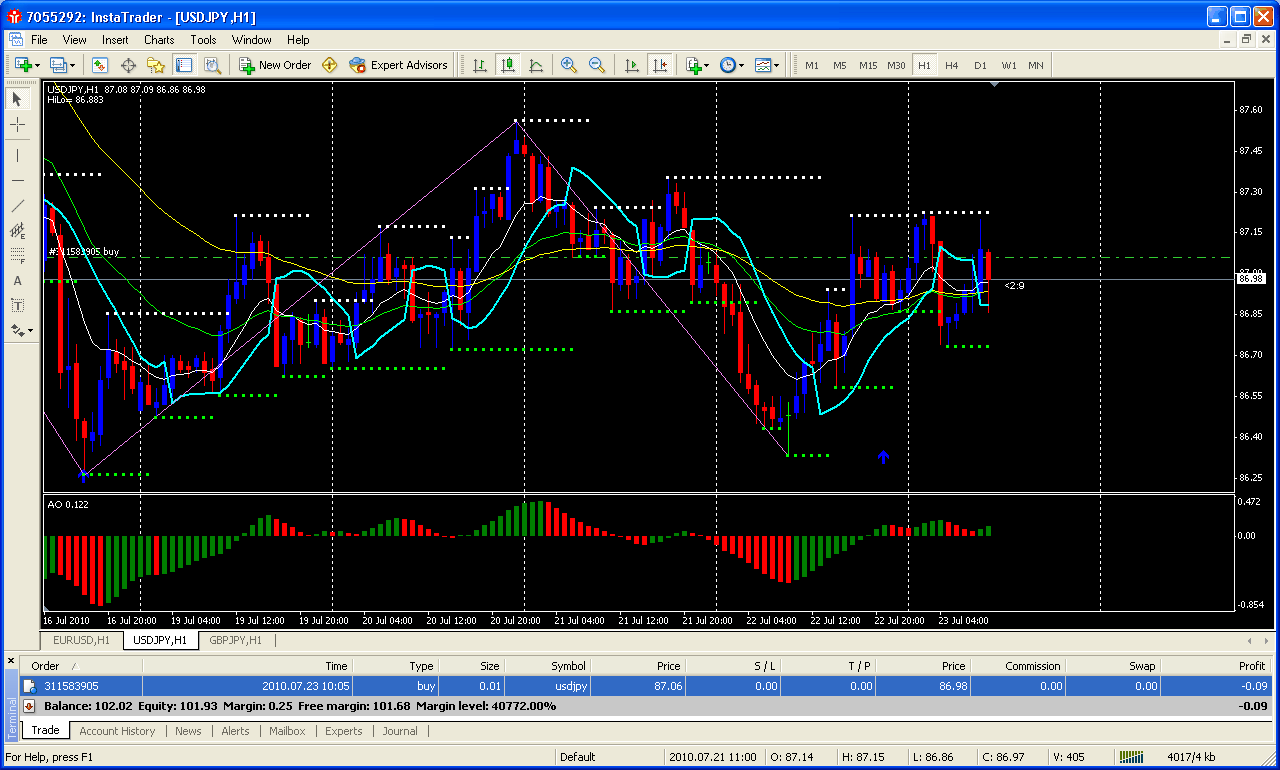Viewport: 1280px width, 770px height.
Task: Switch to the EURUSD,H1 chart tab
Action: tap(81, 640)
